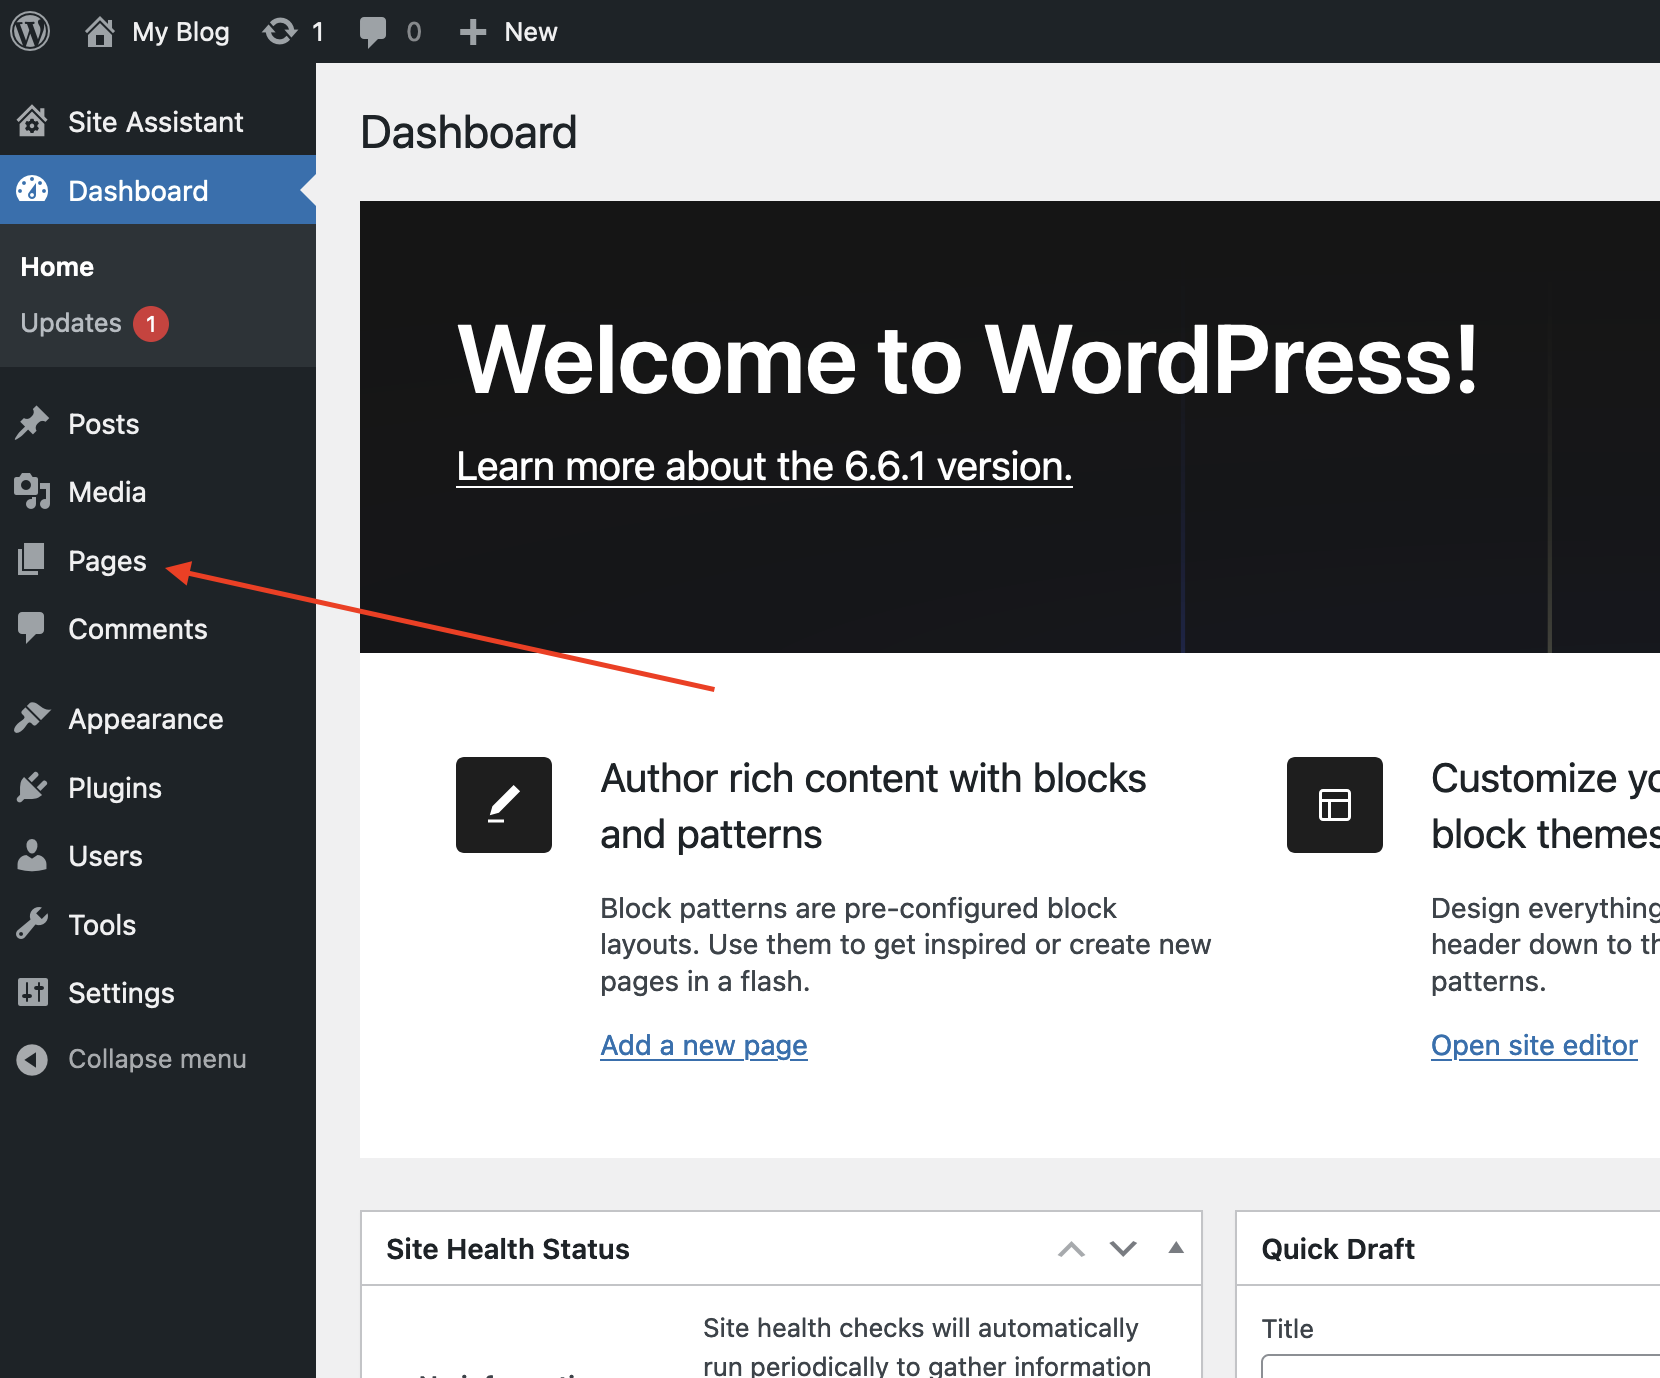Click Open site editor link
The width and height of the screenshot is (1660, 1378).
click(x=1534, y=1045)
